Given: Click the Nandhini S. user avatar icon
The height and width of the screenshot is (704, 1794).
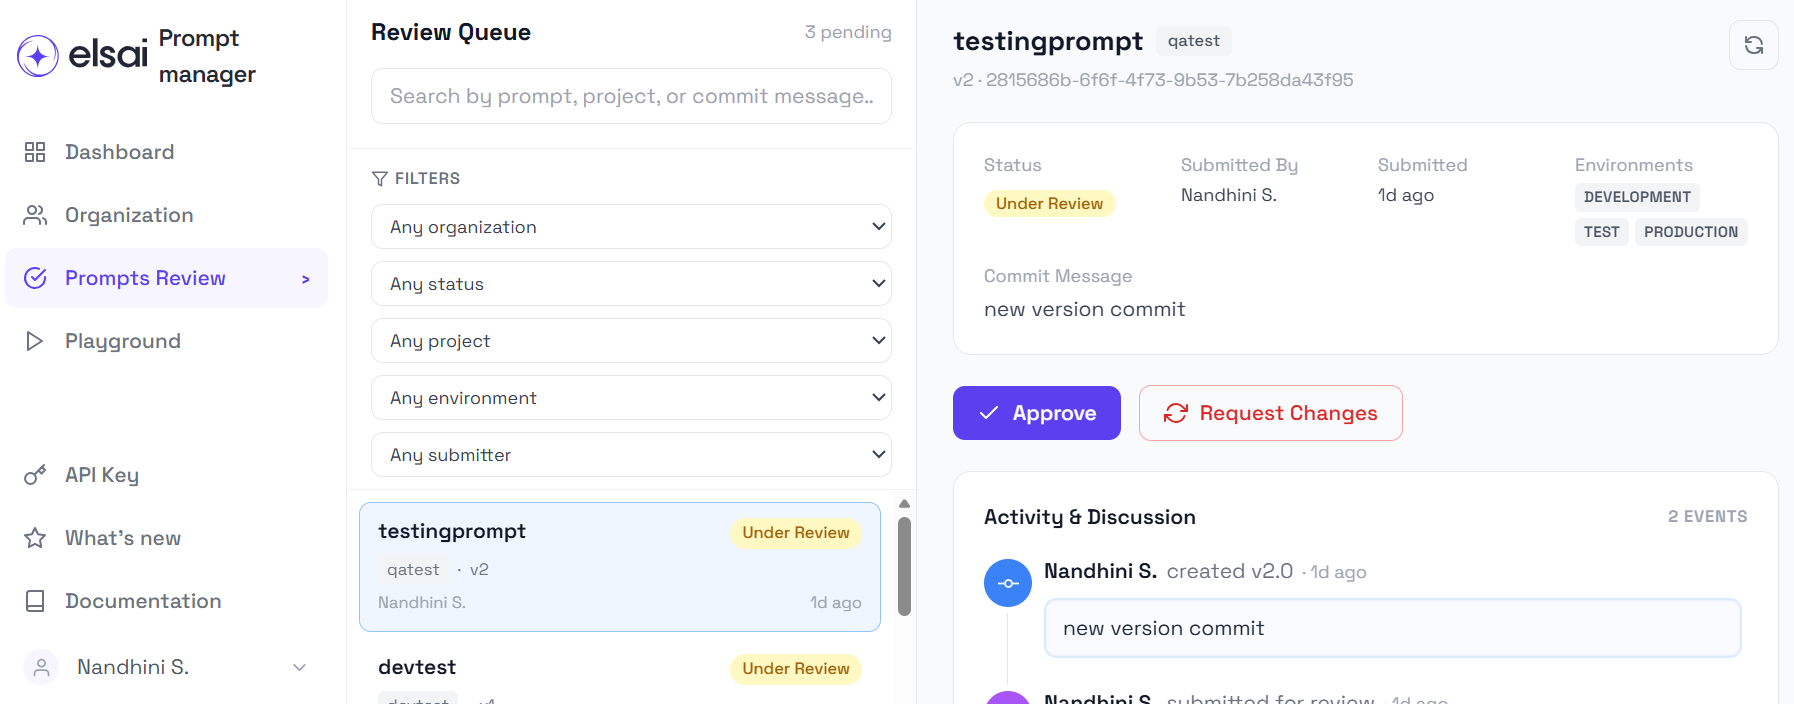Looking at the screenshot, I should click(41, 667).
